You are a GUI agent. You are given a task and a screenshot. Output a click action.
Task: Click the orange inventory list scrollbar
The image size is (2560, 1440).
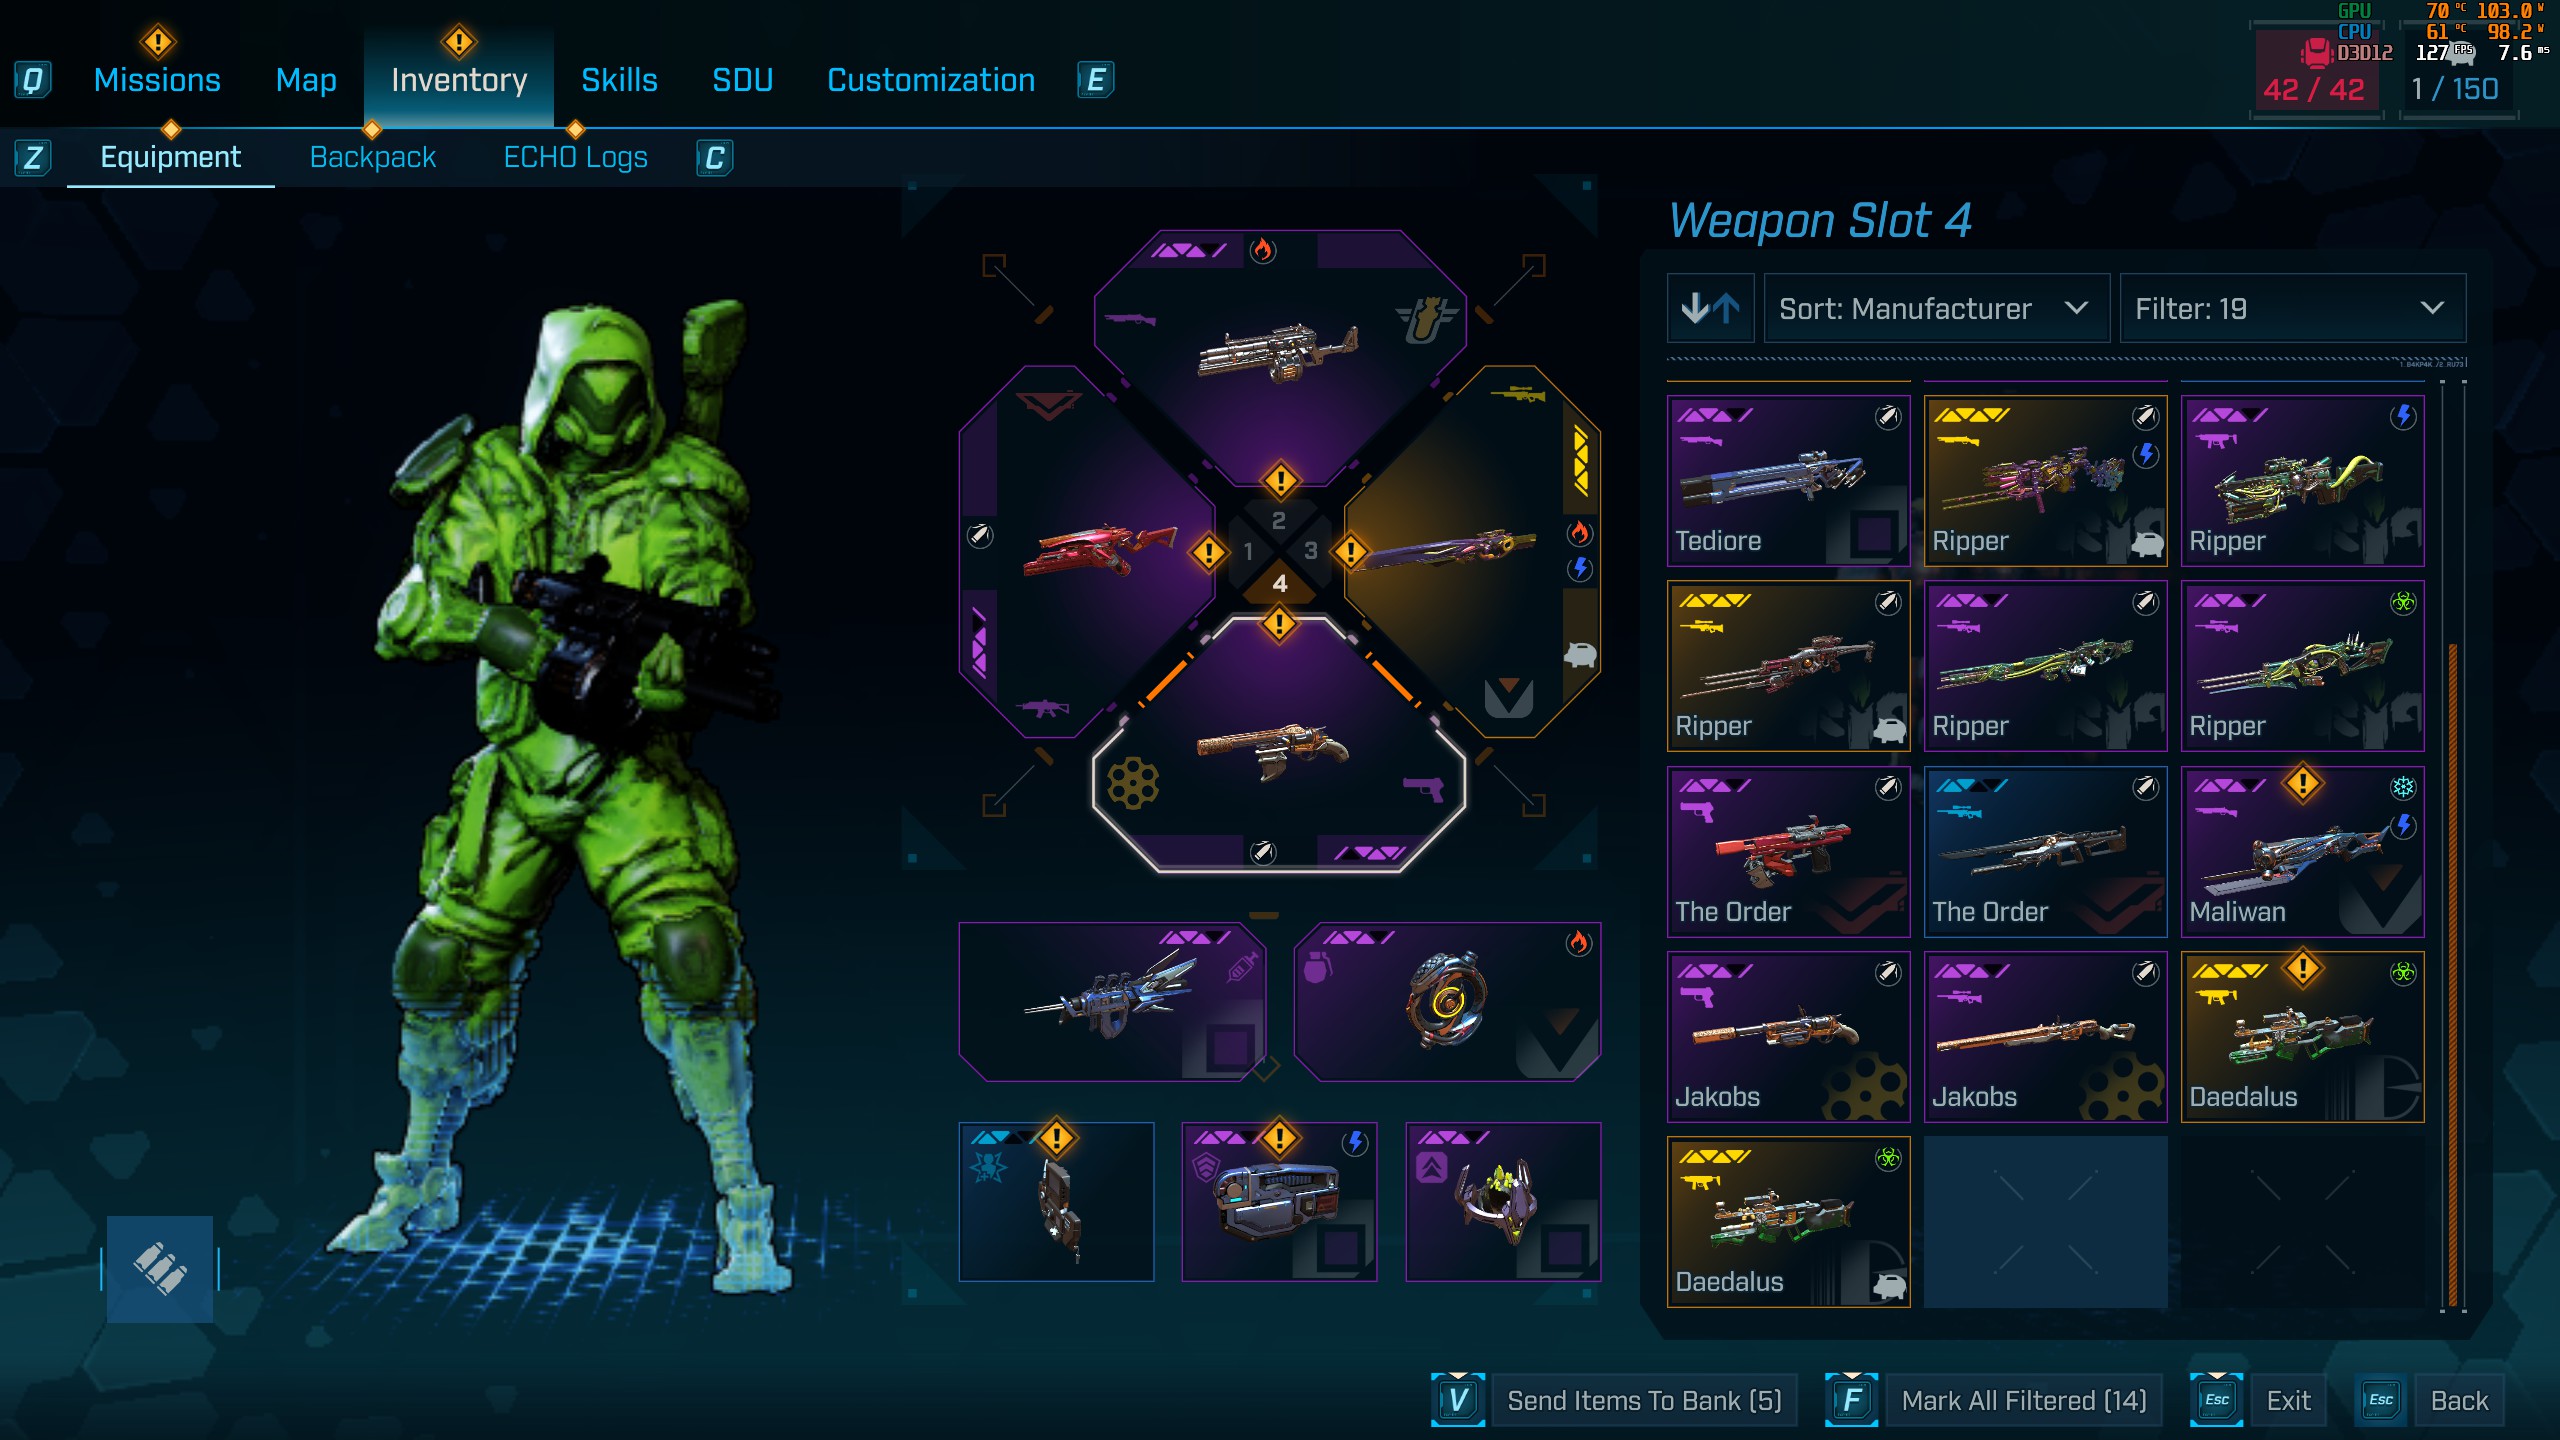[2452, 975]
